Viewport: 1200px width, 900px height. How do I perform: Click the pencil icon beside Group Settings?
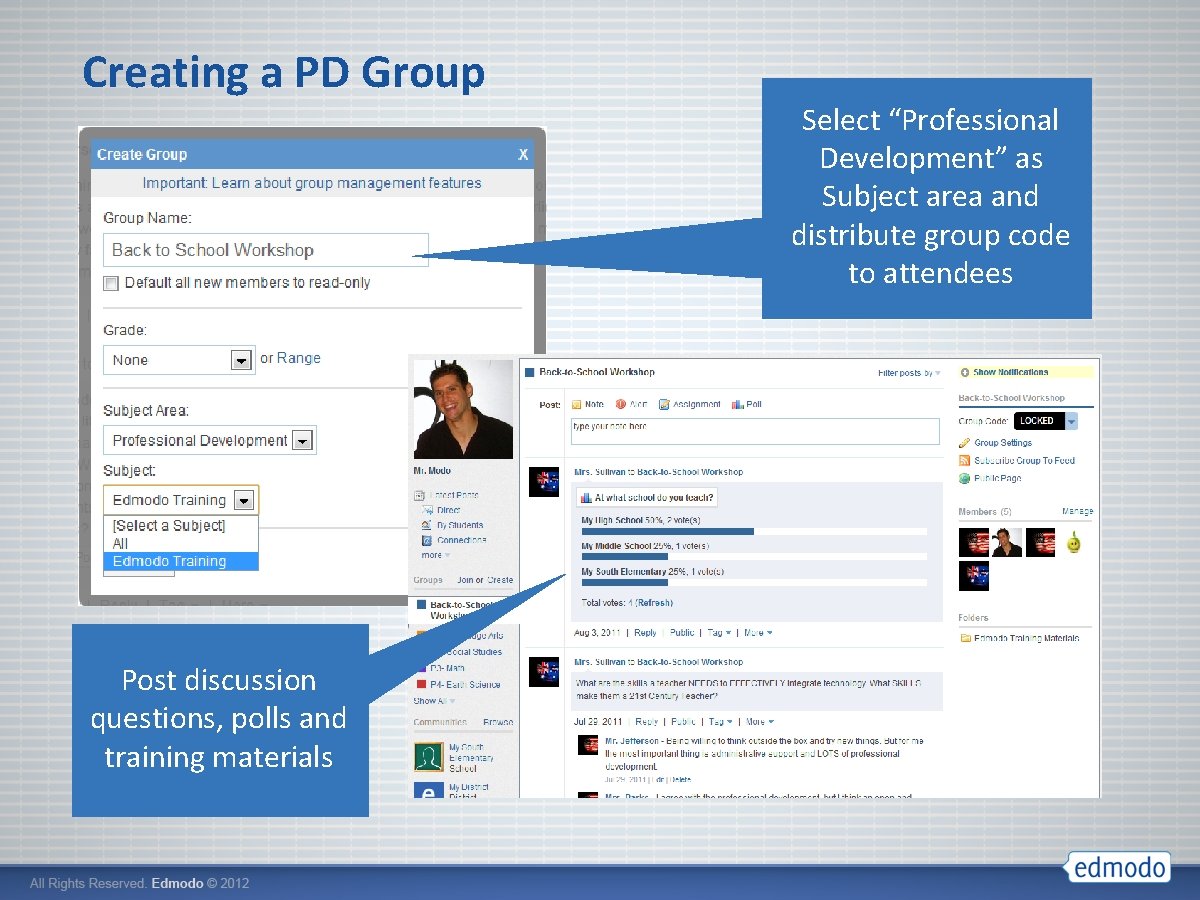(x=964, y=443)
